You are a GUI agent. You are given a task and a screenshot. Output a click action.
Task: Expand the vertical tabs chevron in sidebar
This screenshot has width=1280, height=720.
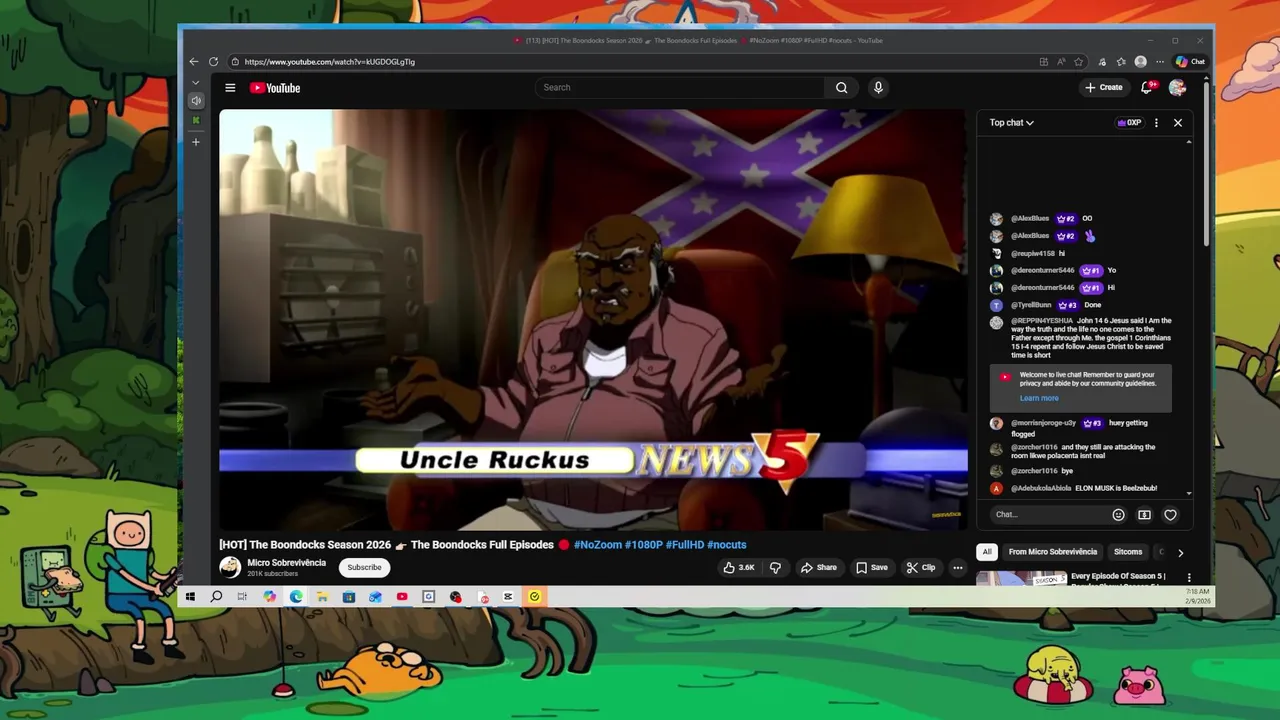click(x=196, y=83)
